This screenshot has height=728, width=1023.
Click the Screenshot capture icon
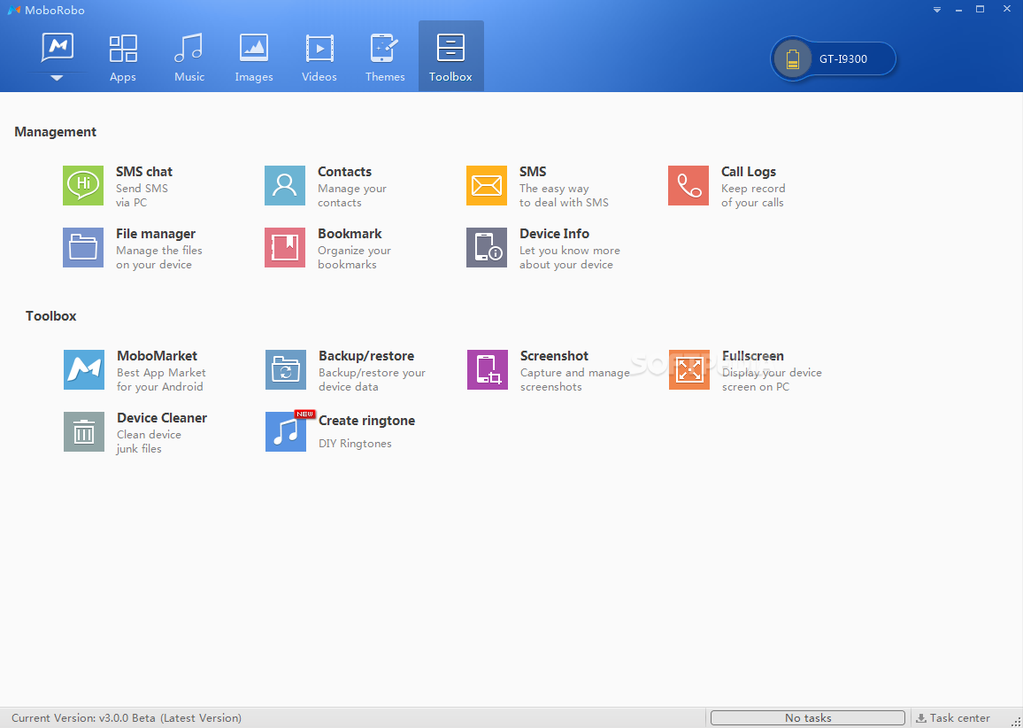point(487,370)
